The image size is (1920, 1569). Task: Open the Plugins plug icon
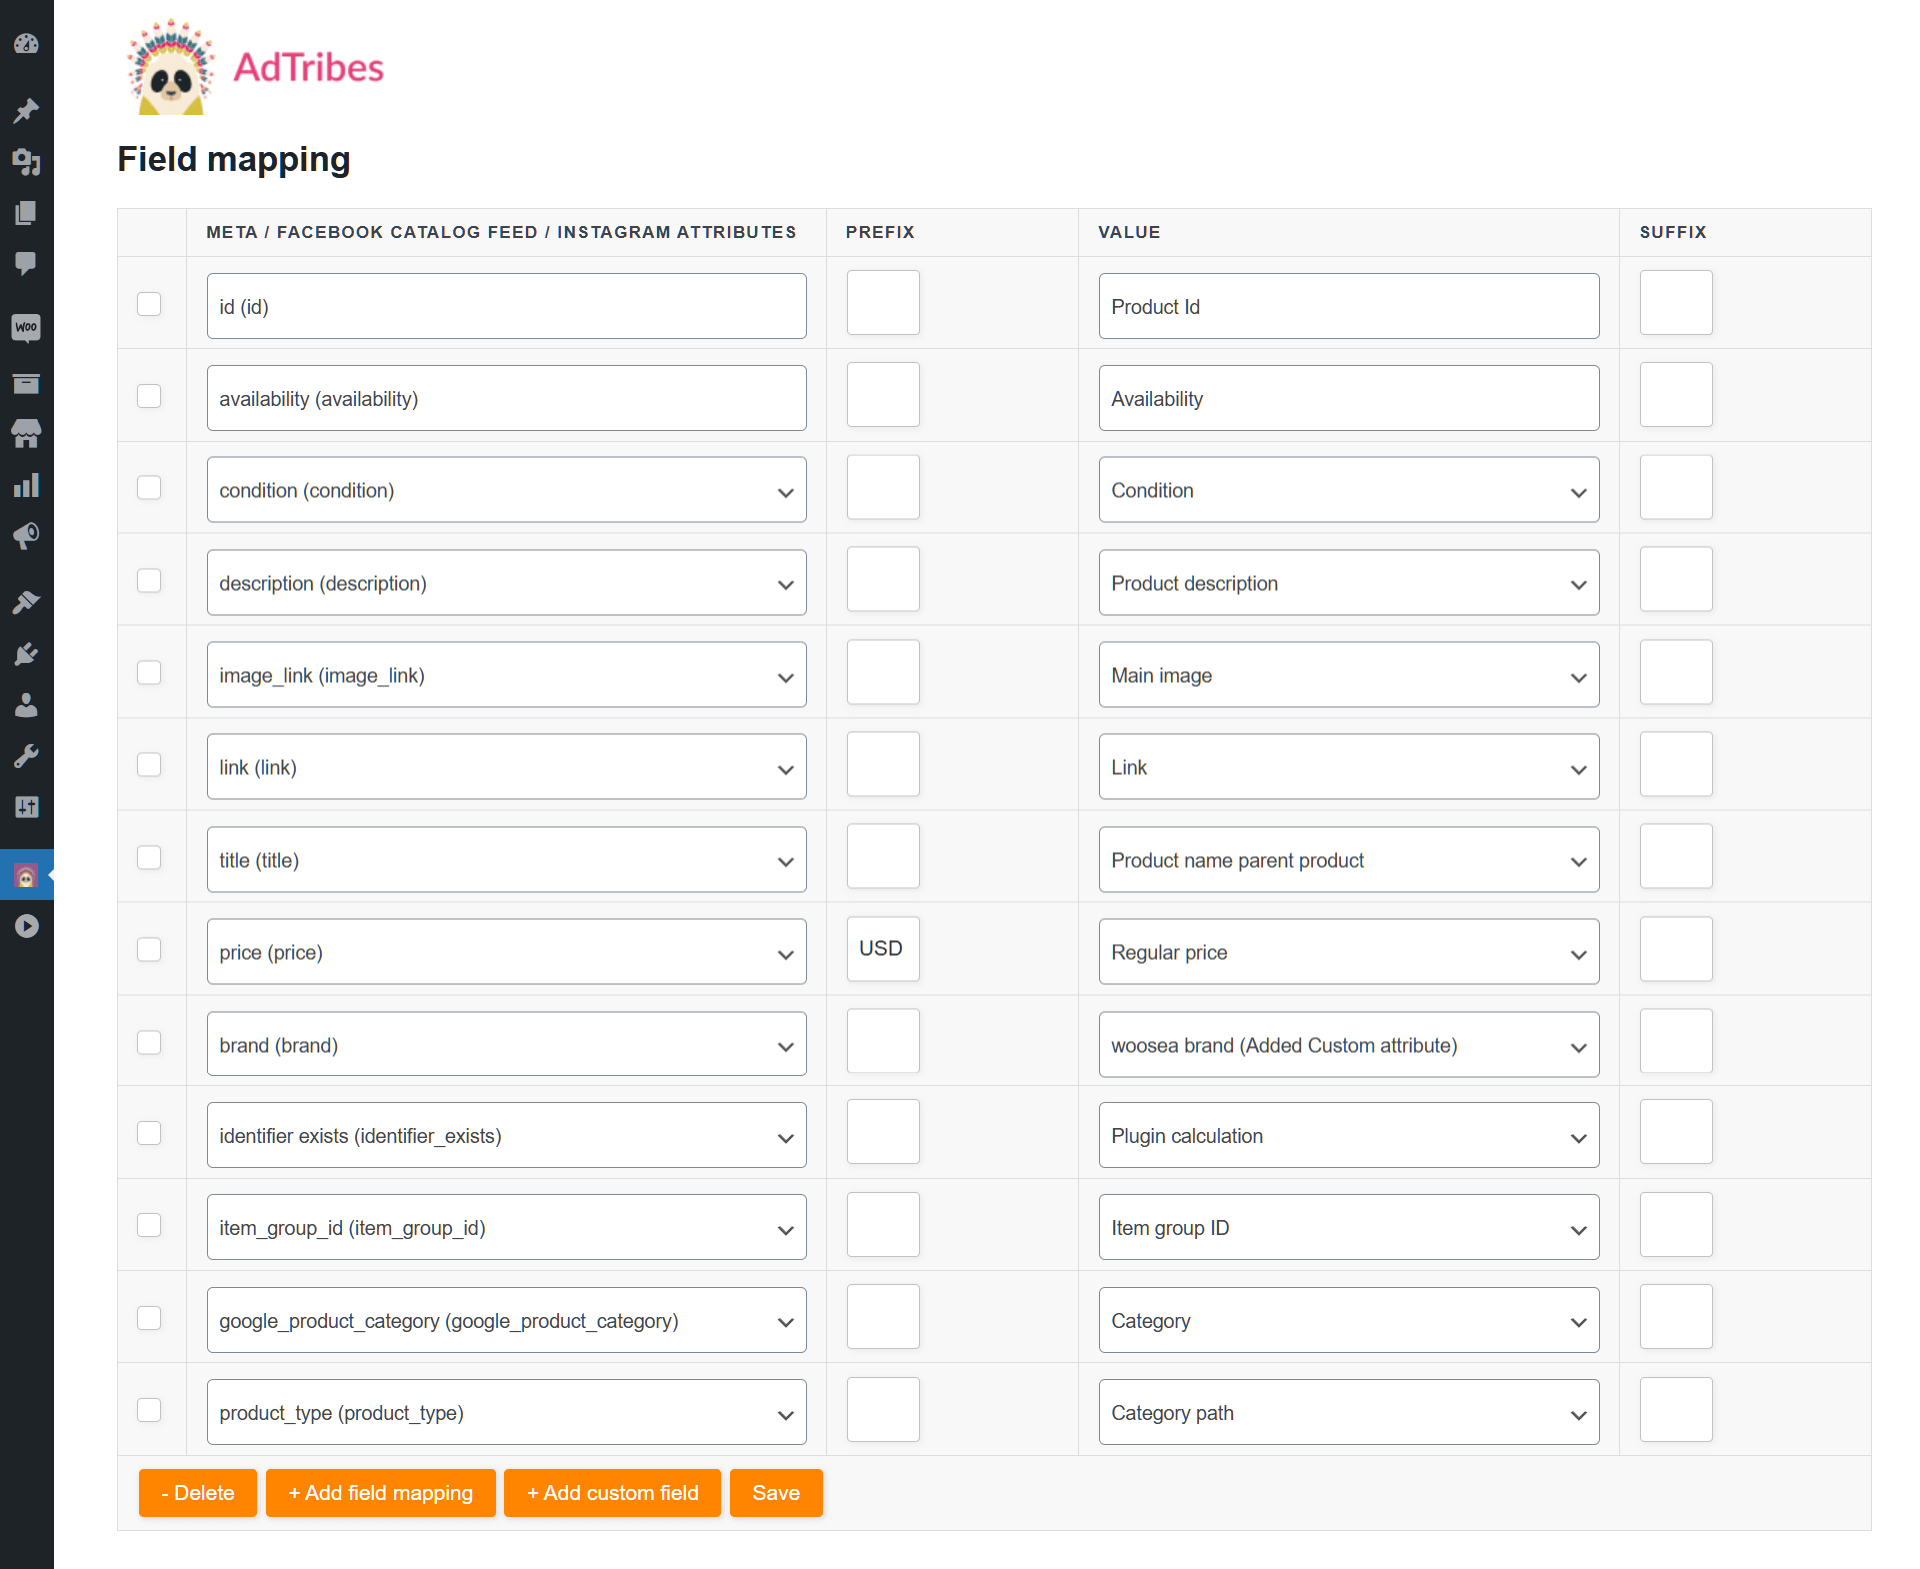(26, 654)
